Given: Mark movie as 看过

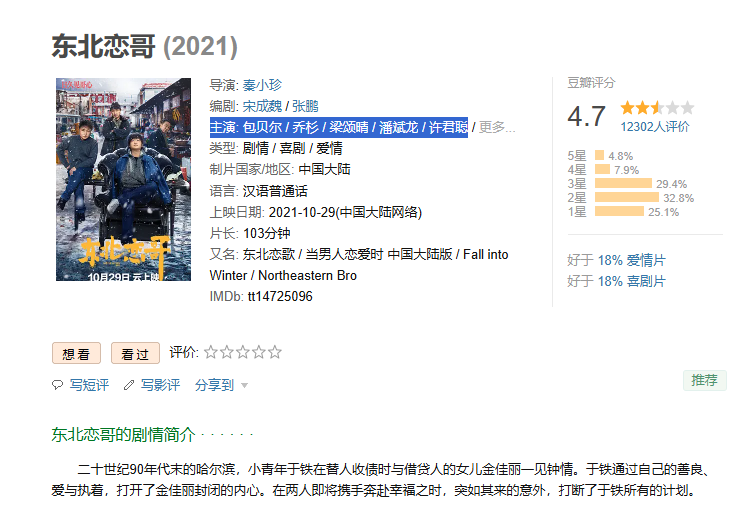Looking at the screenshot, I should pyautogui.click(x=135, y=353).
